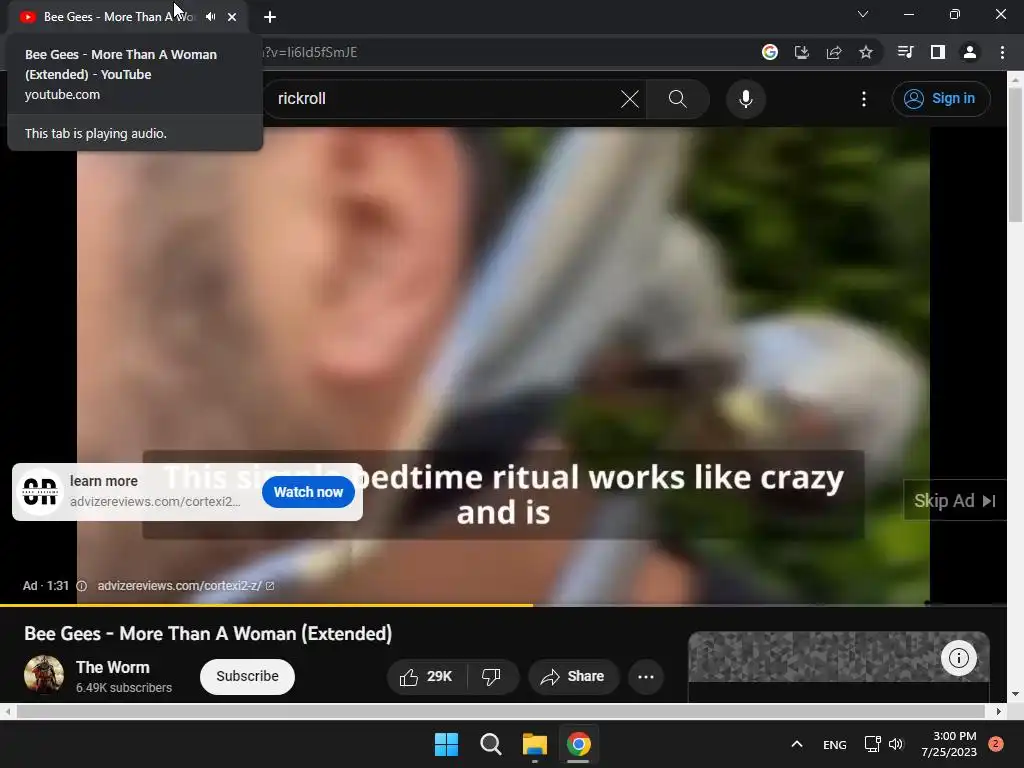The image size is (1024, 768).
Task: Click the vertical page scrollbar
Action: click(x=1016, y=157)
